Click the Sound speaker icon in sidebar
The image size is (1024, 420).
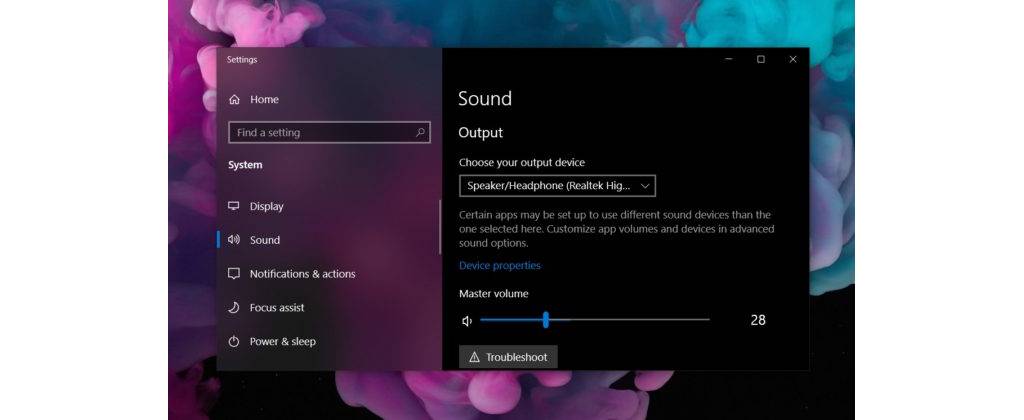(234, 240)
